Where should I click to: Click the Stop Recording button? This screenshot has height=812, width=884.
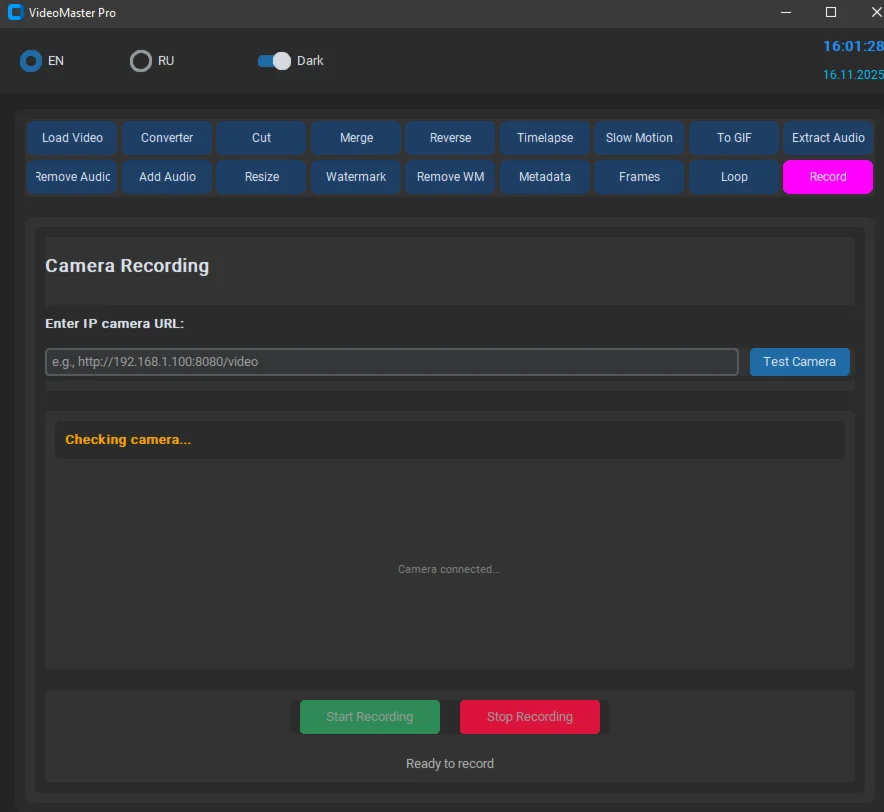pyautogui.click(x=530, y=717)
